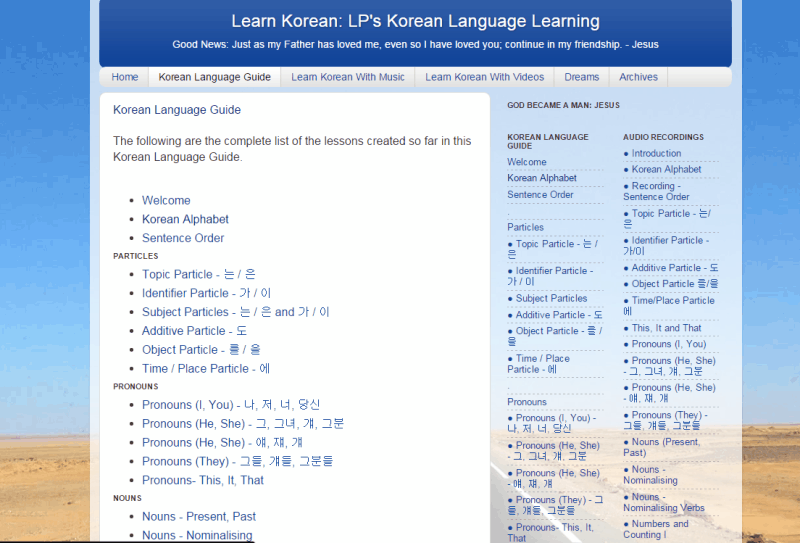This screenshot has height=543, width=800.
Task: Play Identifier Particle audio recording
Action: (666, 246)
